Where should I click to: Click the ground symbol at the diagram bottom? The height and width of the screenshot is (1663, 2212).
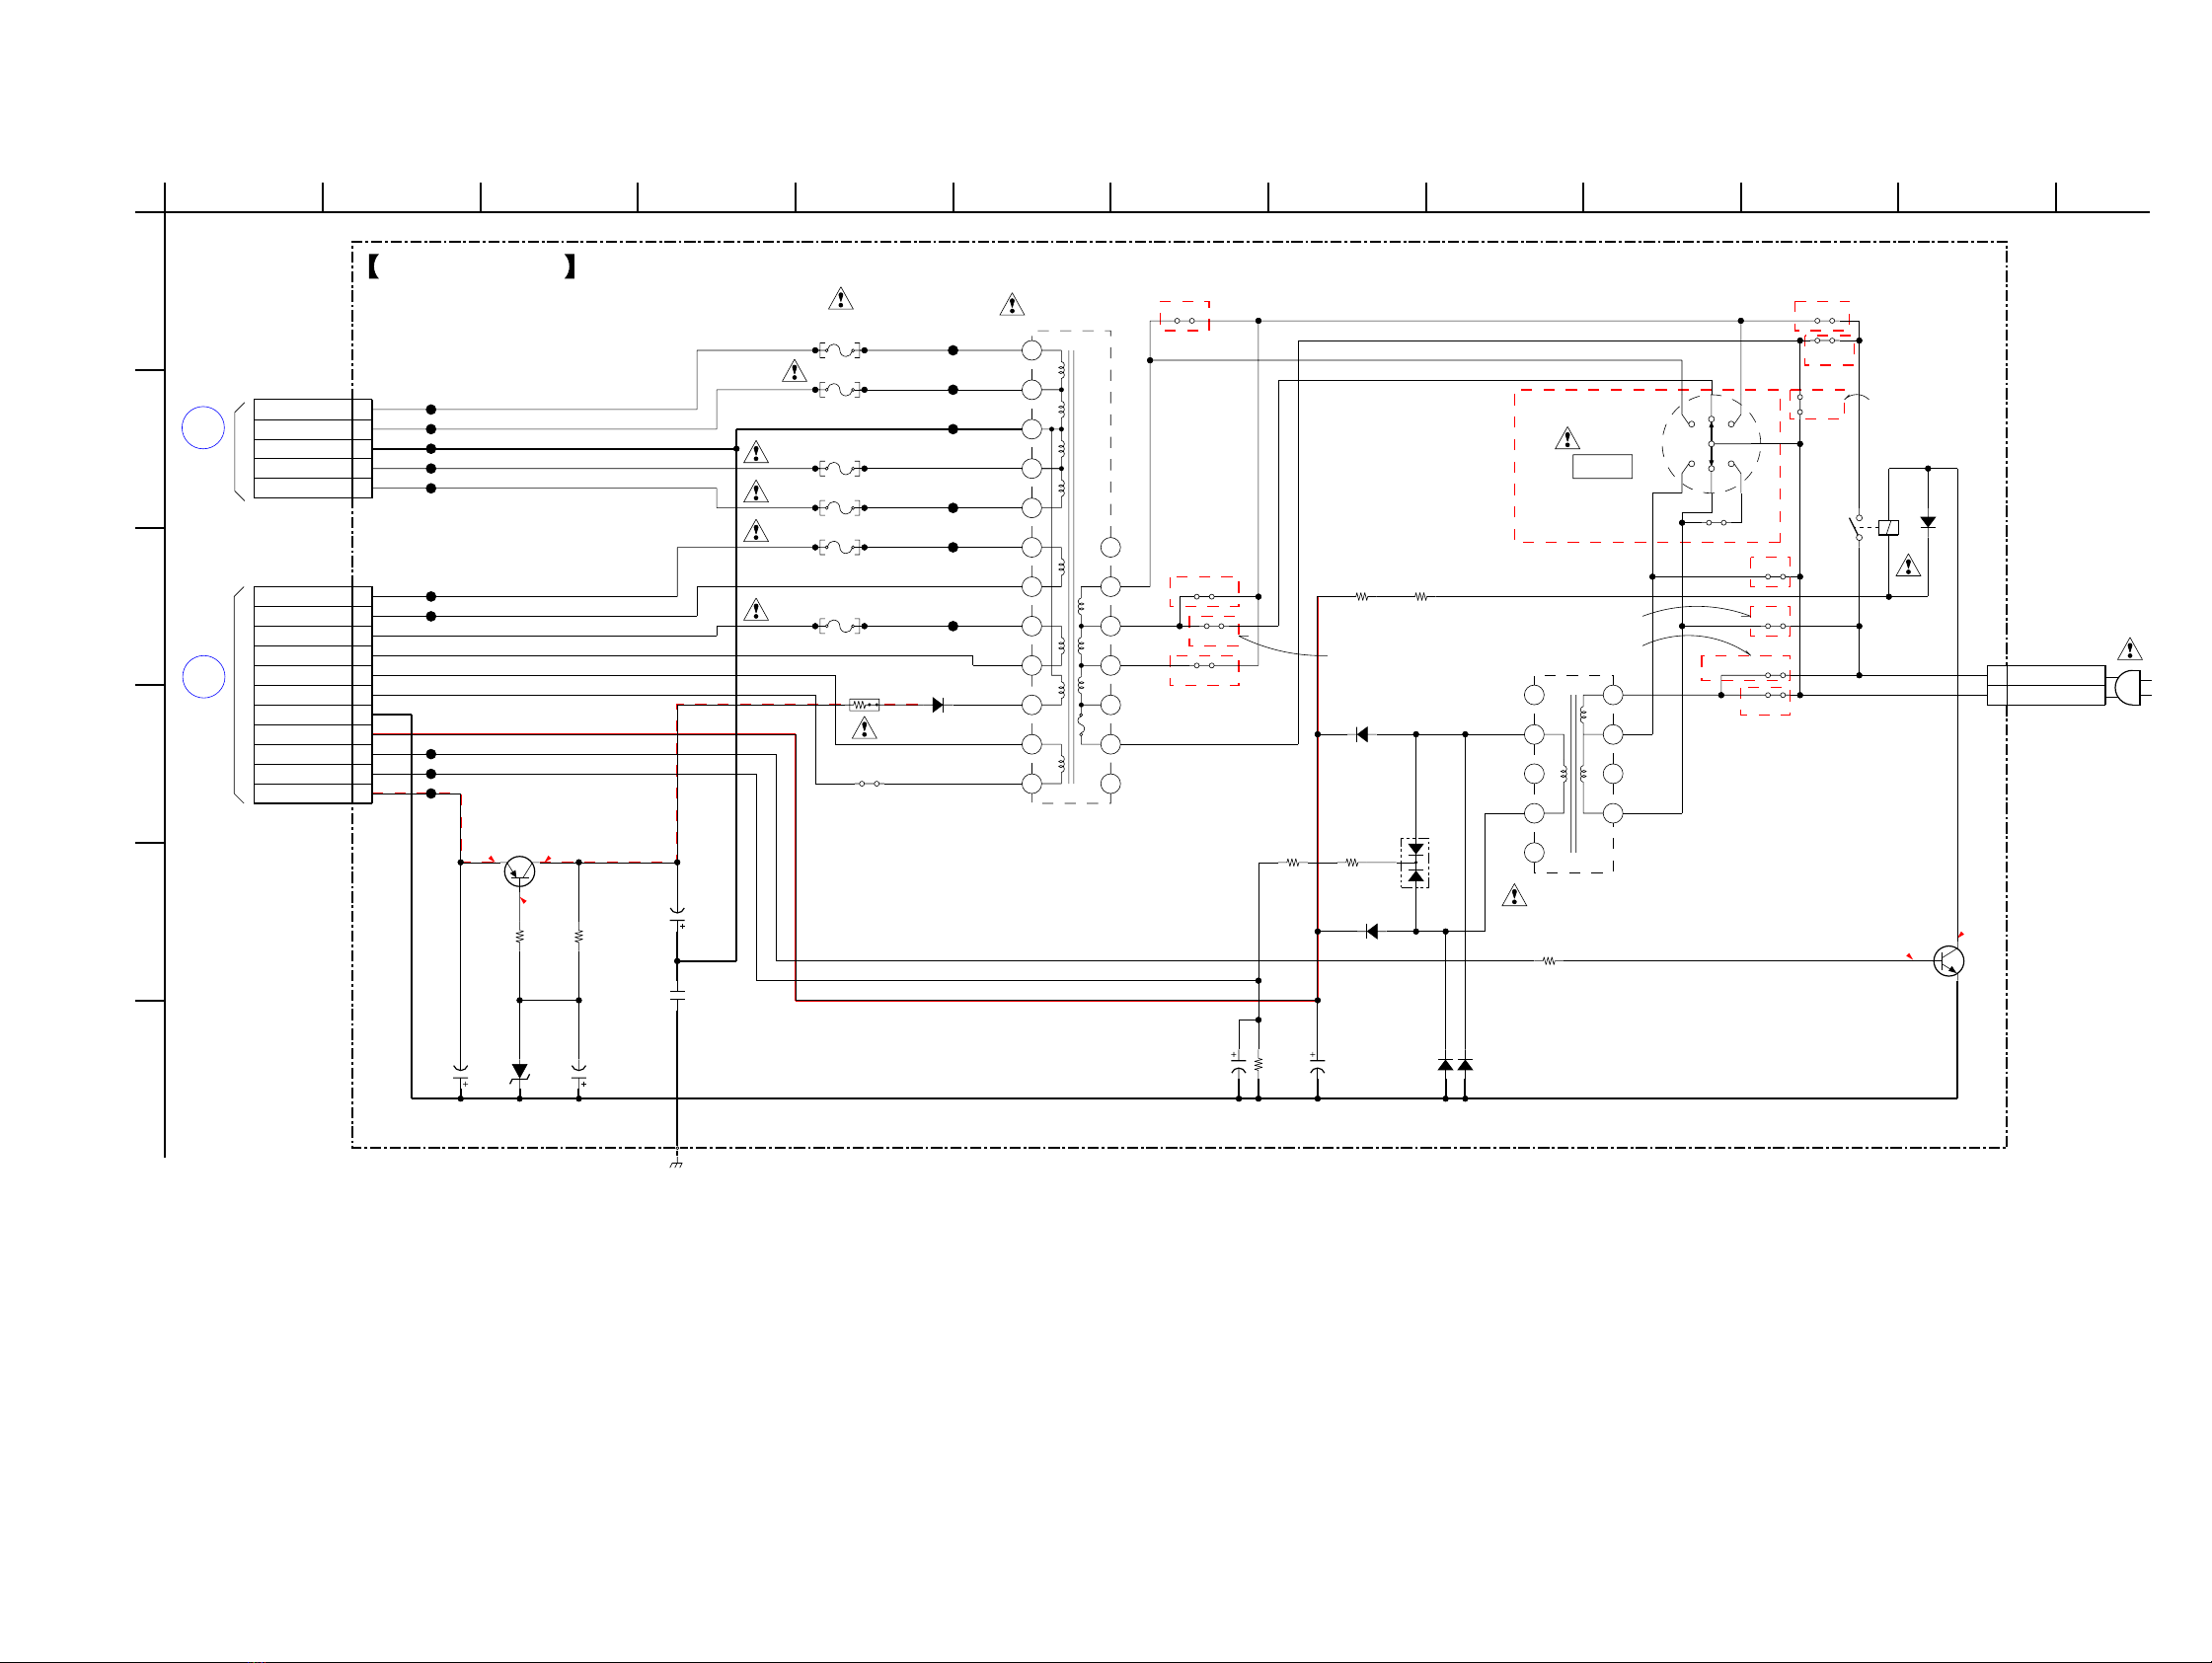(x=677, y=1165)
